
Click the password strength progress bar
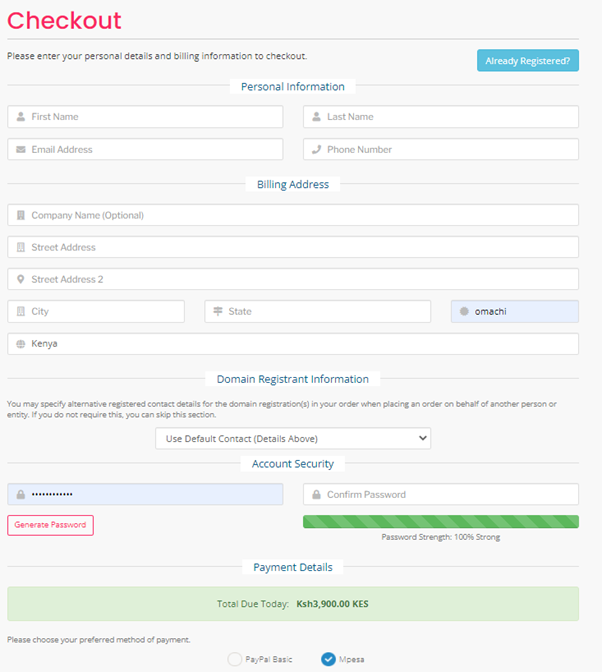point(440,521)
